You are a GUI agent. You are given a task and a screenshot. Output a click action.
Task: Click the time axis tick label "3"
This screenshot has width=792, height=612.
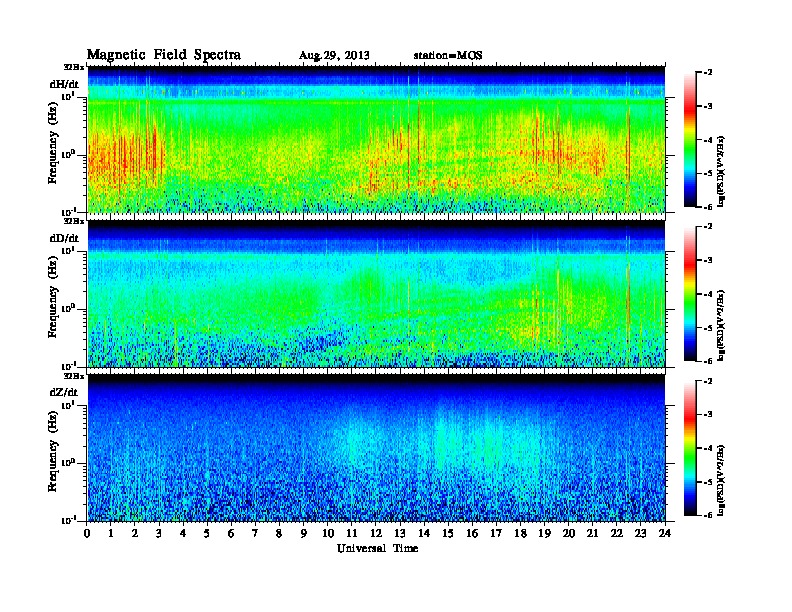tap(159, 534)
